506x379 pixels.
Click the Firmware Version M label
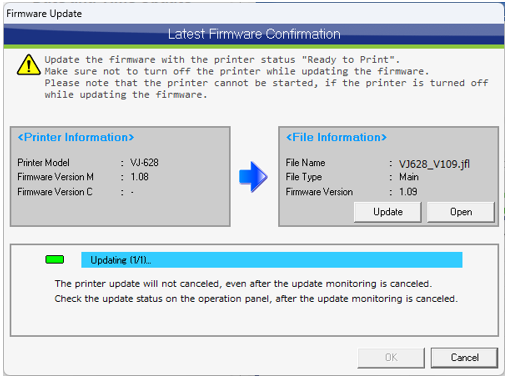(x=55, y=177)
